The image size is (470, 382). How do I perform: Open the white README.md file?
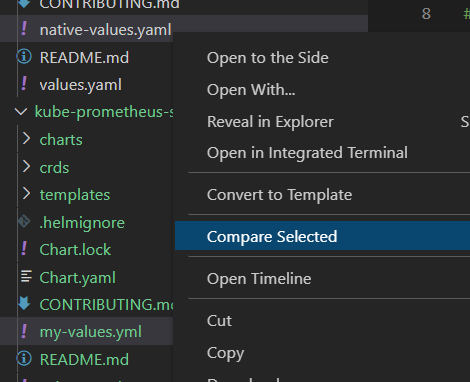(x=84, y=58)
